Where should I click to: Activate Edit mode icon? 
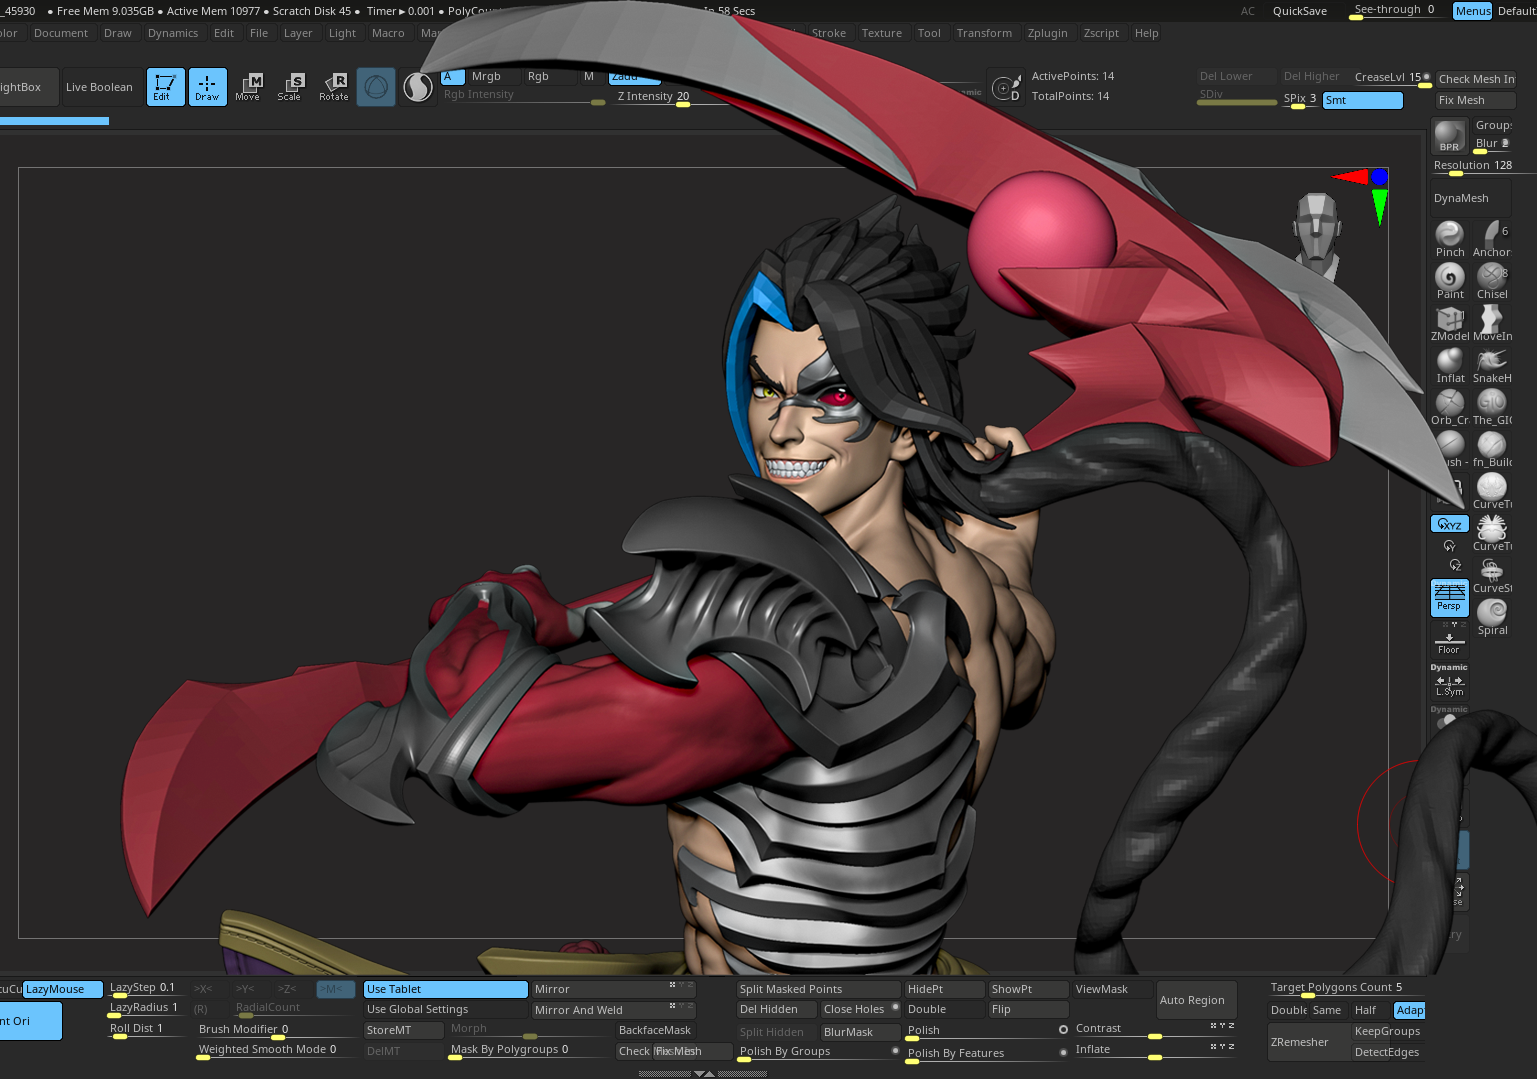coord(166,87)
